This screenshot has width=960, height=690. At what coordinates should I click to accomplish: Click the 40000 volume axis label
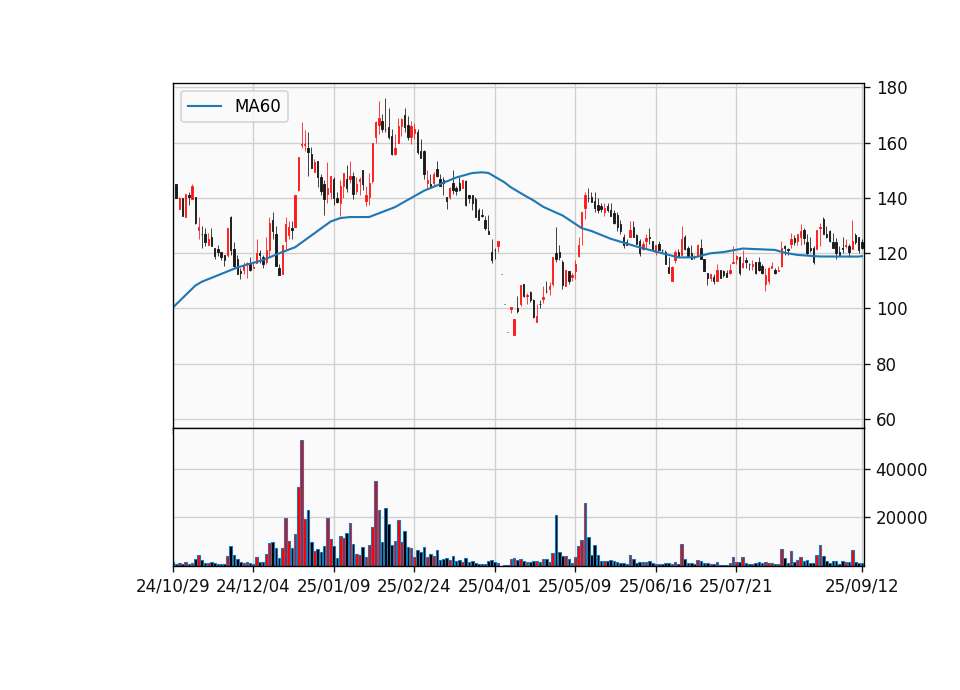pos(902,470)
